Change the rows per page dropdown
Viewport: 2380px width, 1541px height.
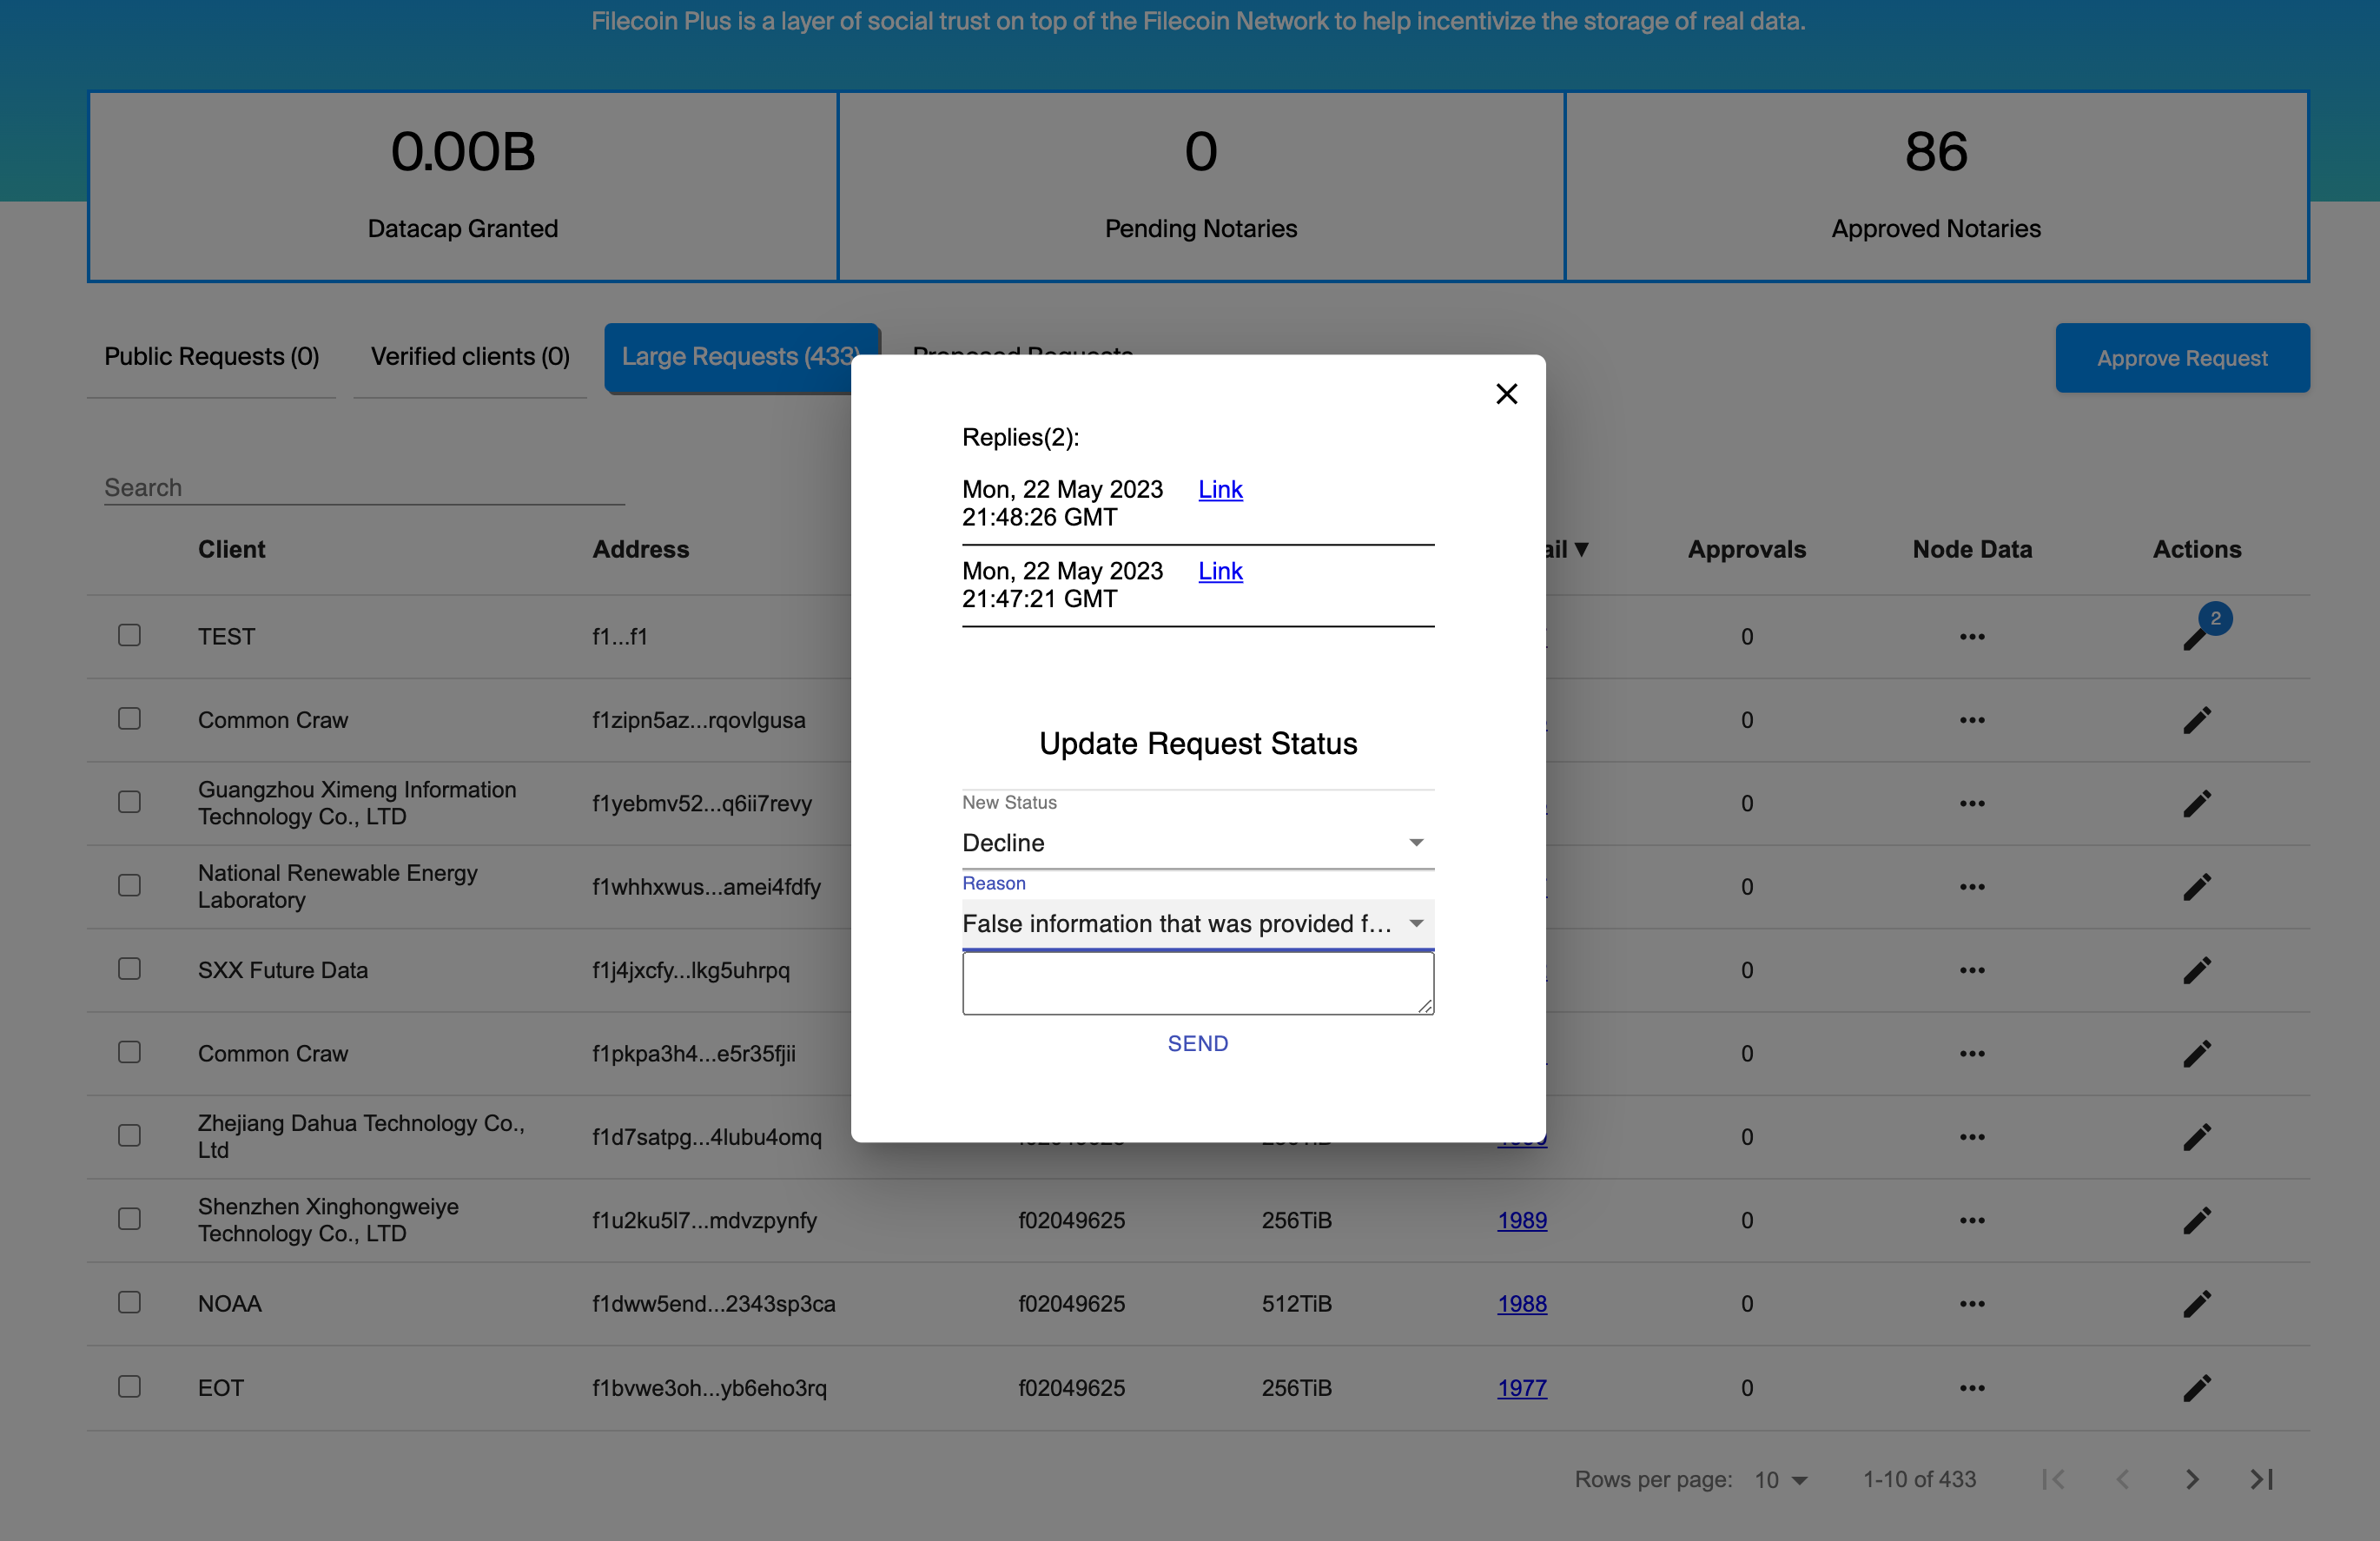tap(1780, 1479)
